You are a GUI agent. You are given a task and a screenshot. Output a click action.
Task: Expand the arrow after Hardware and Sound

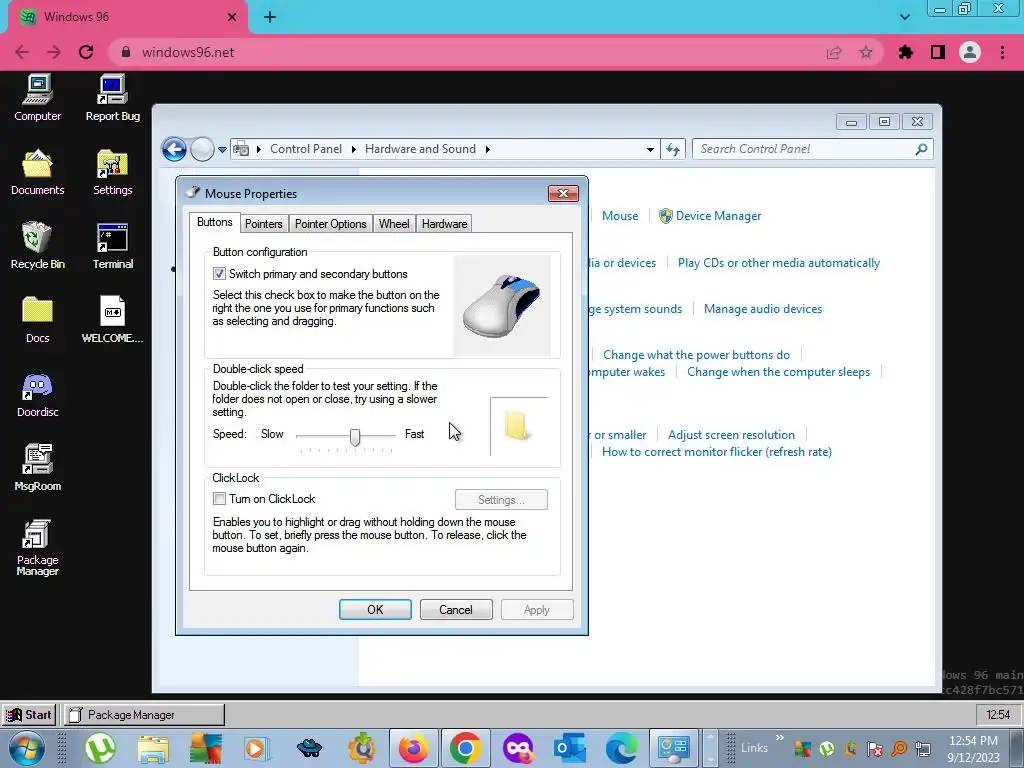coord(487,150)
